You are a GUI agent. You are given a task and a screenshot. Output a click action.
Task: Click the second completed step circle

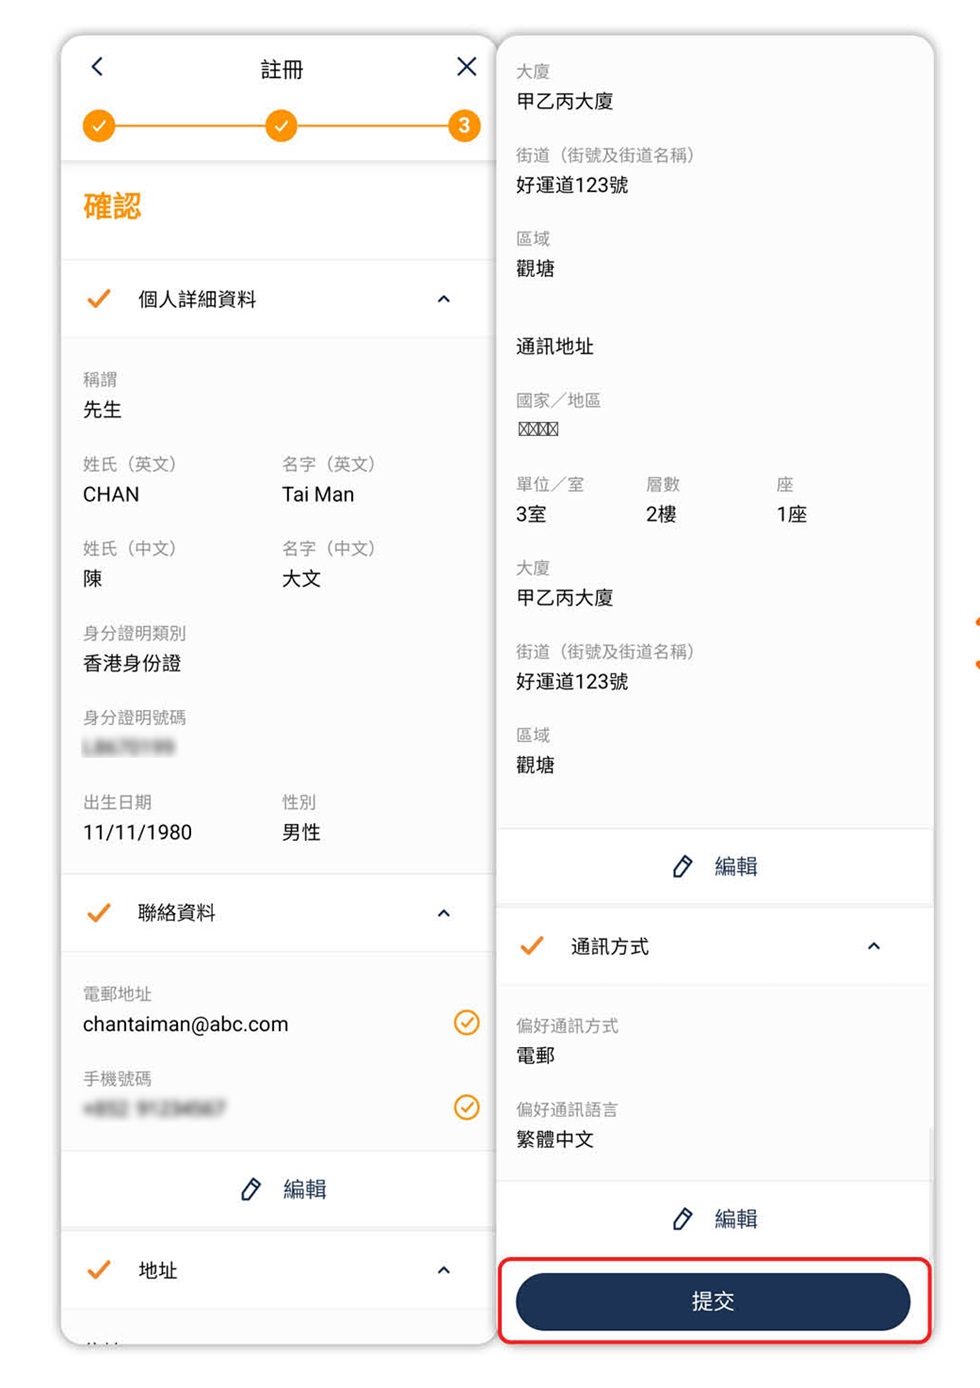click(x=281, y=126)
